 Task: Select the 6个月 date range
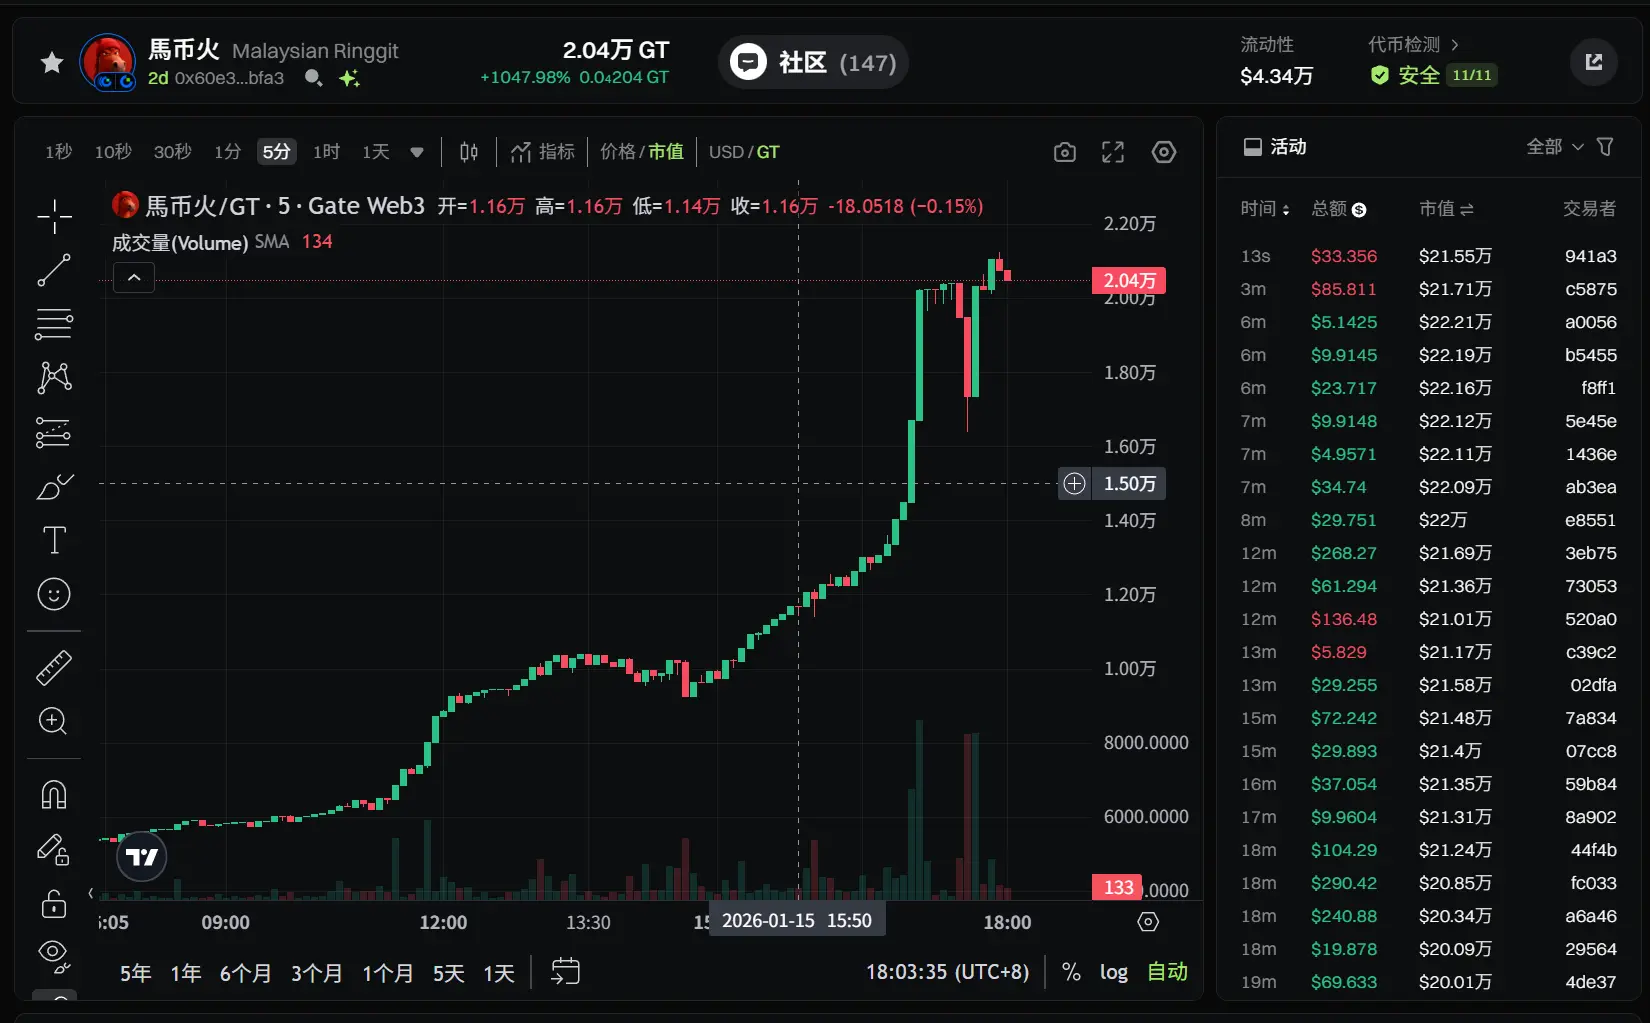point(245,973)
